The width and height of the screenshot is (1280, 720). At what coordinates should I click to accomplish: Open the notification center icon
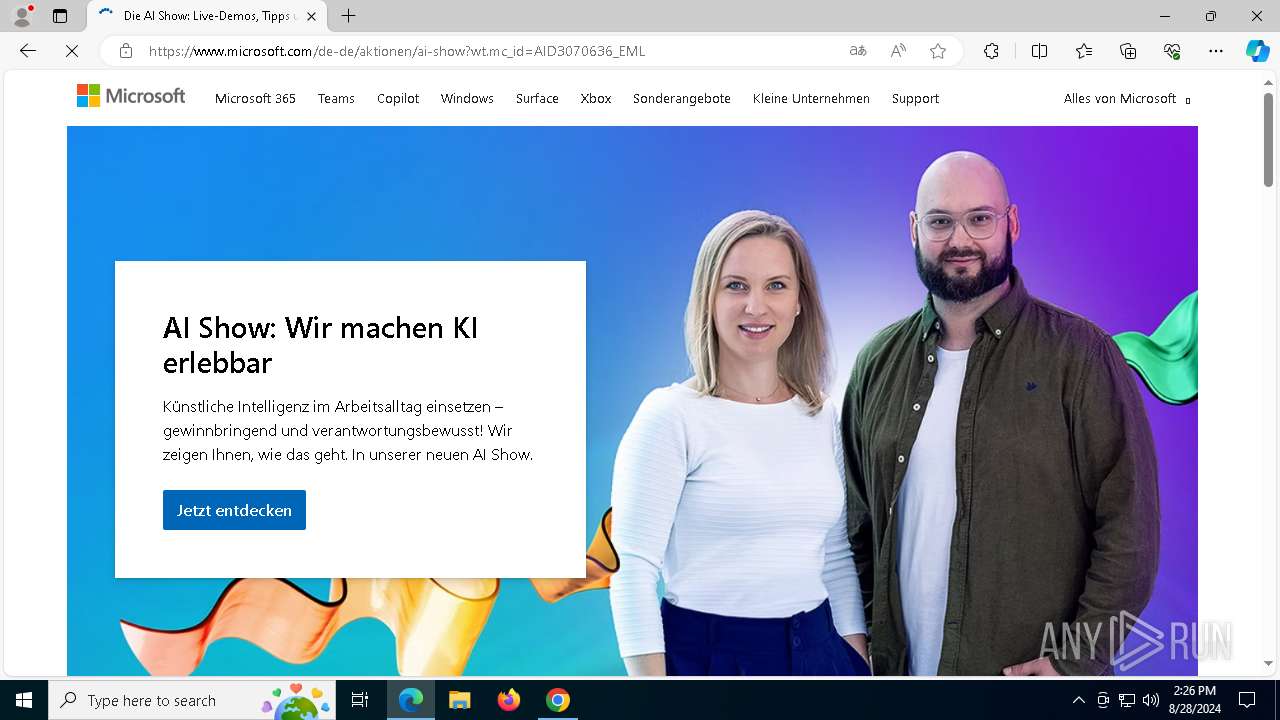click(1247, 700)
